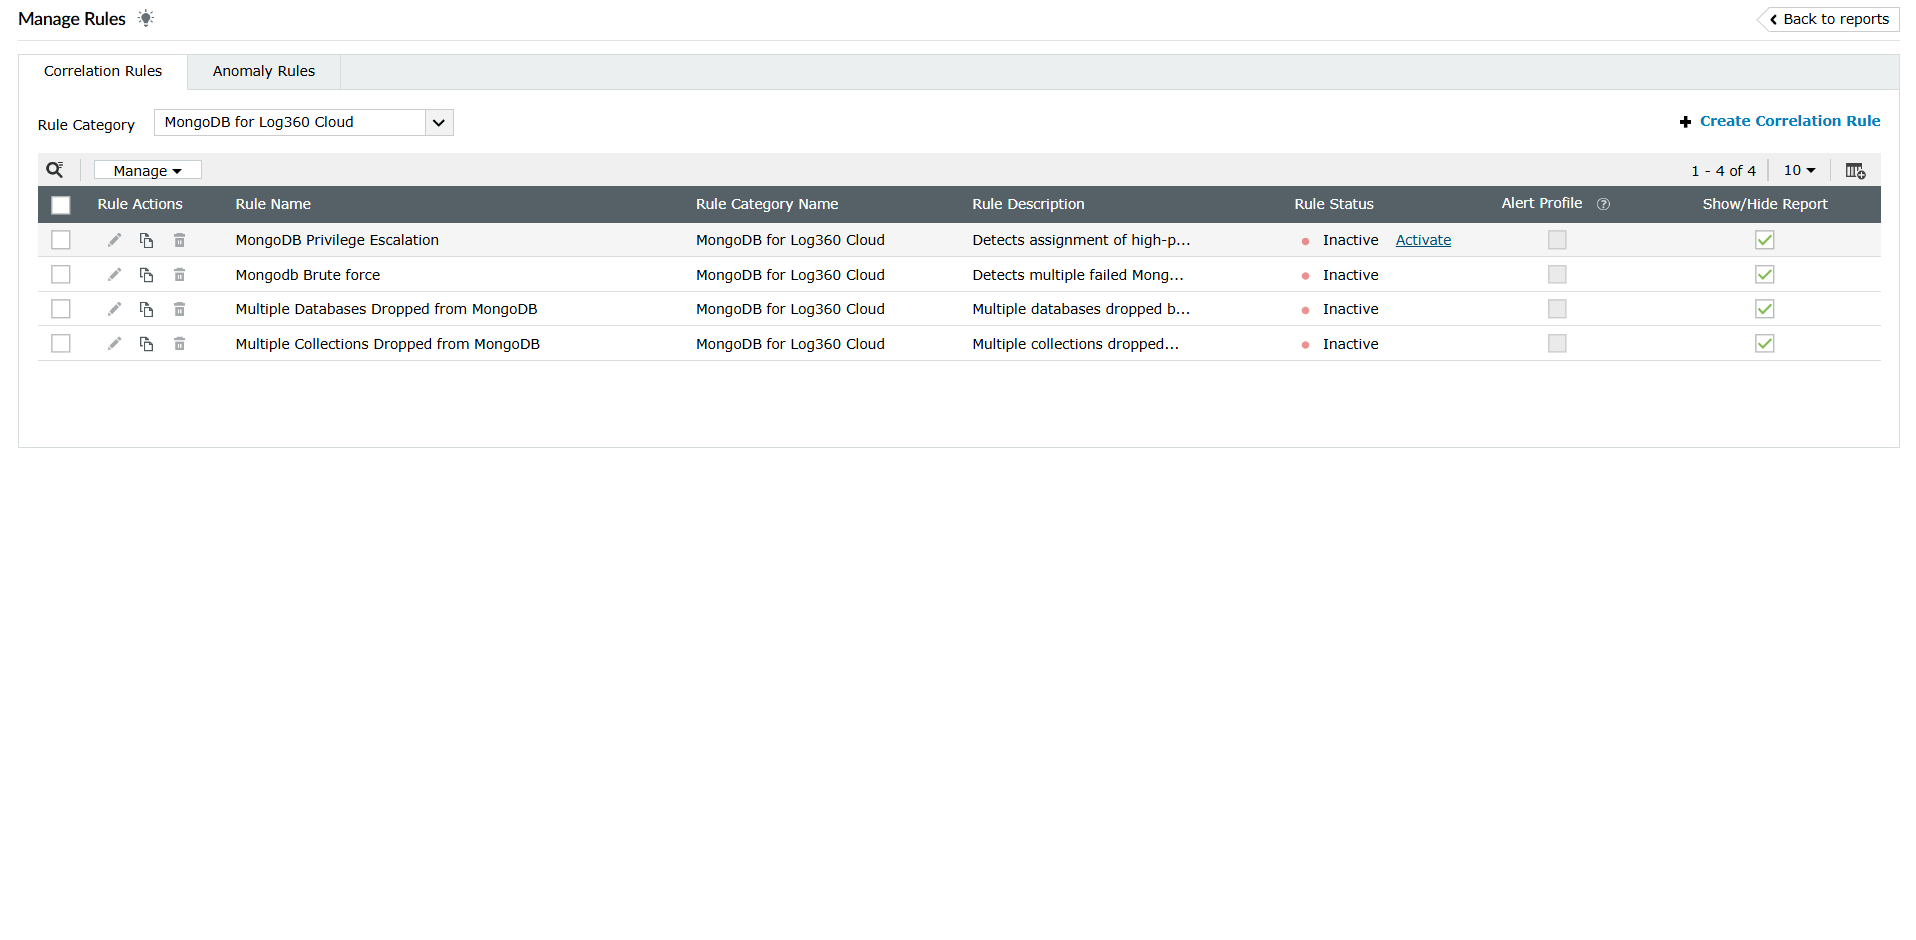Delete the Mongodb Brute force rule

point(179,274)
